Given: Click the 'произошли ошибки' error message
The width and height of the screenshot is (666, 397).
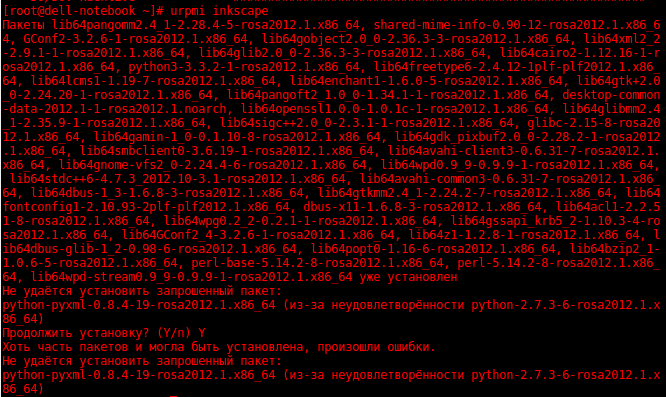Looking at the screenshot, I should 377,347.
